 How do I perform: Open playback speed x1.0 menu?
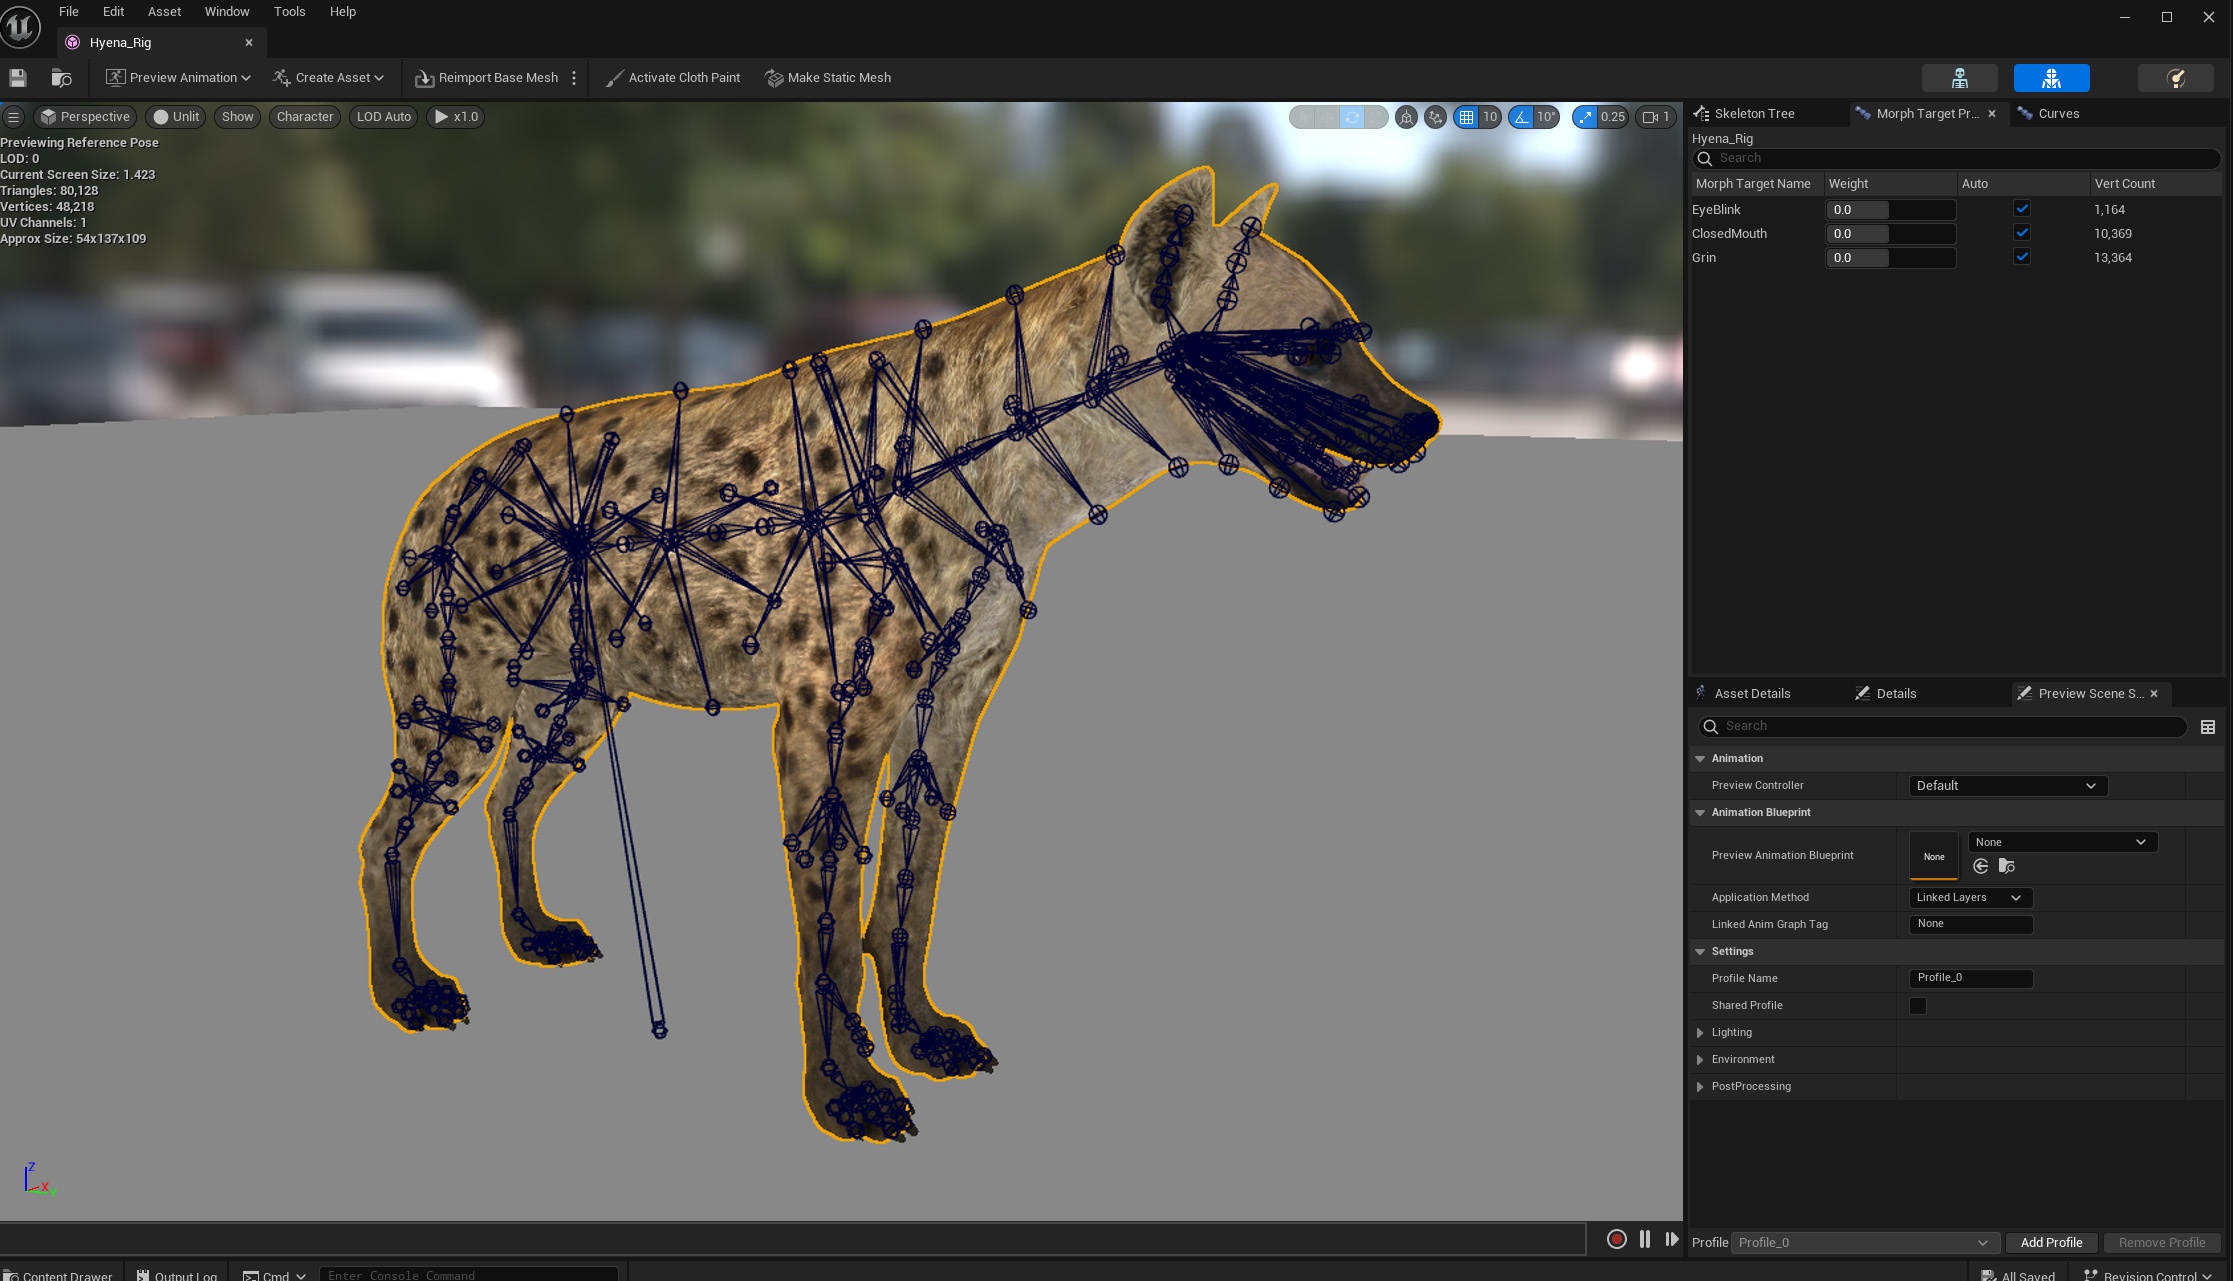(456, 117)
